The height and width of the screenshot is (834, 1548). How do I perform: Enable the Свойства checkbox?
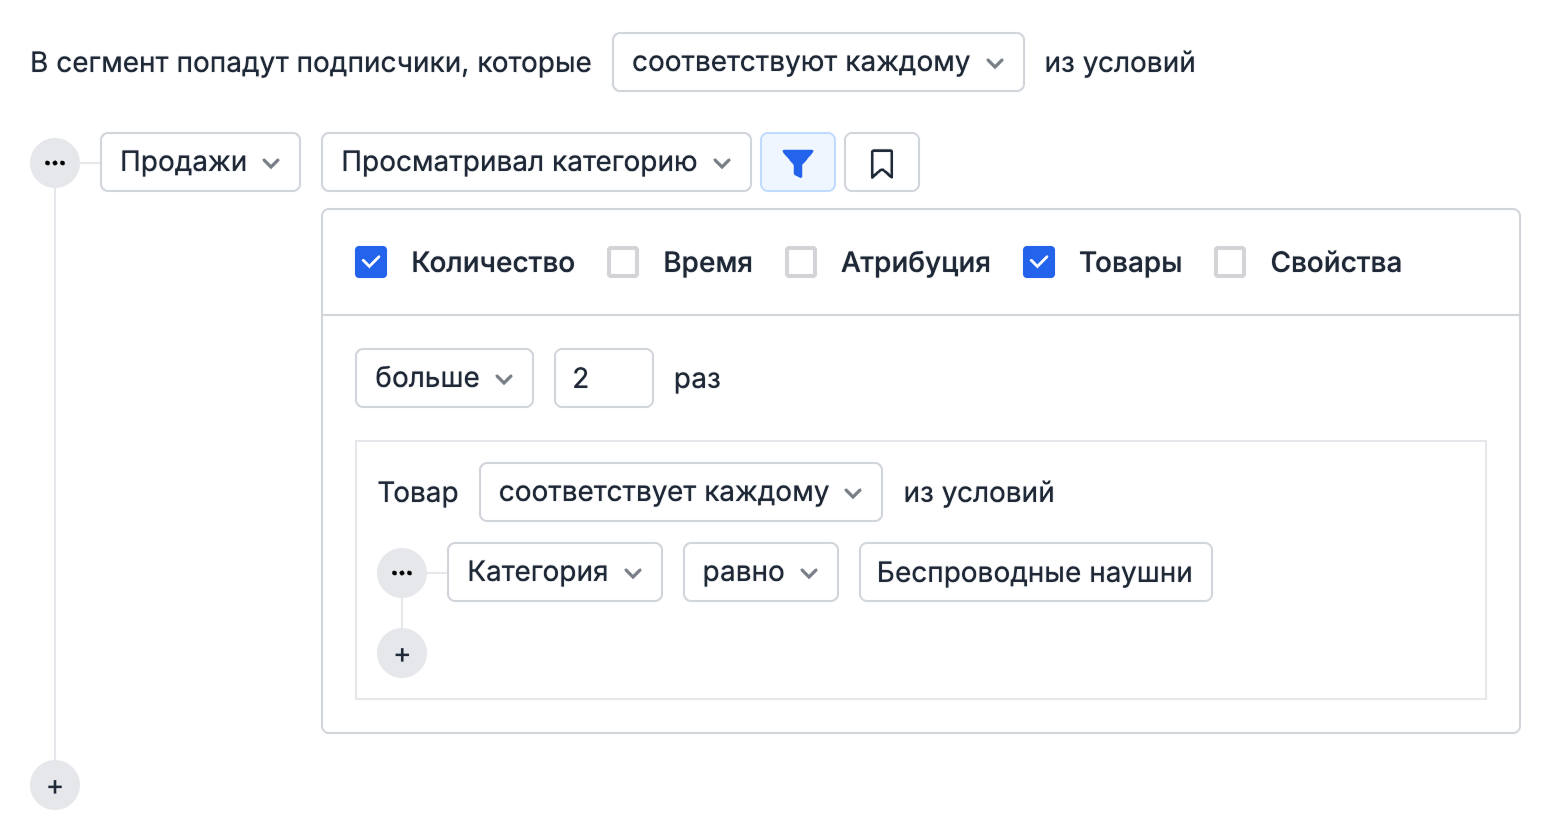click(x=1229, y=262)
